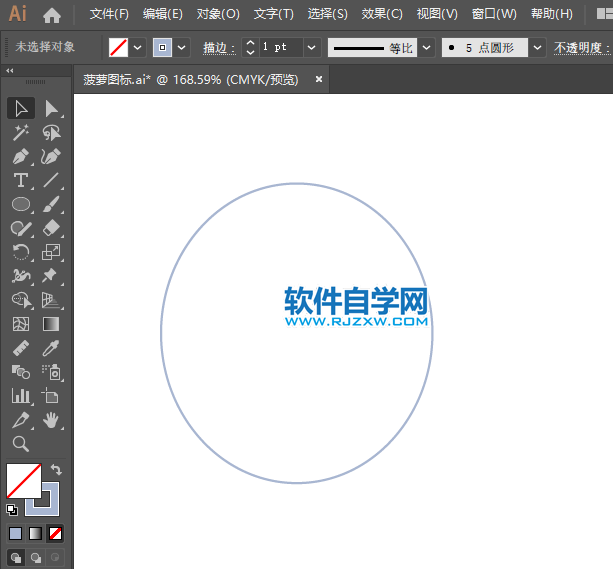Select the Zoom magnifier tool
613x569 pixels.
coord(21,444)
